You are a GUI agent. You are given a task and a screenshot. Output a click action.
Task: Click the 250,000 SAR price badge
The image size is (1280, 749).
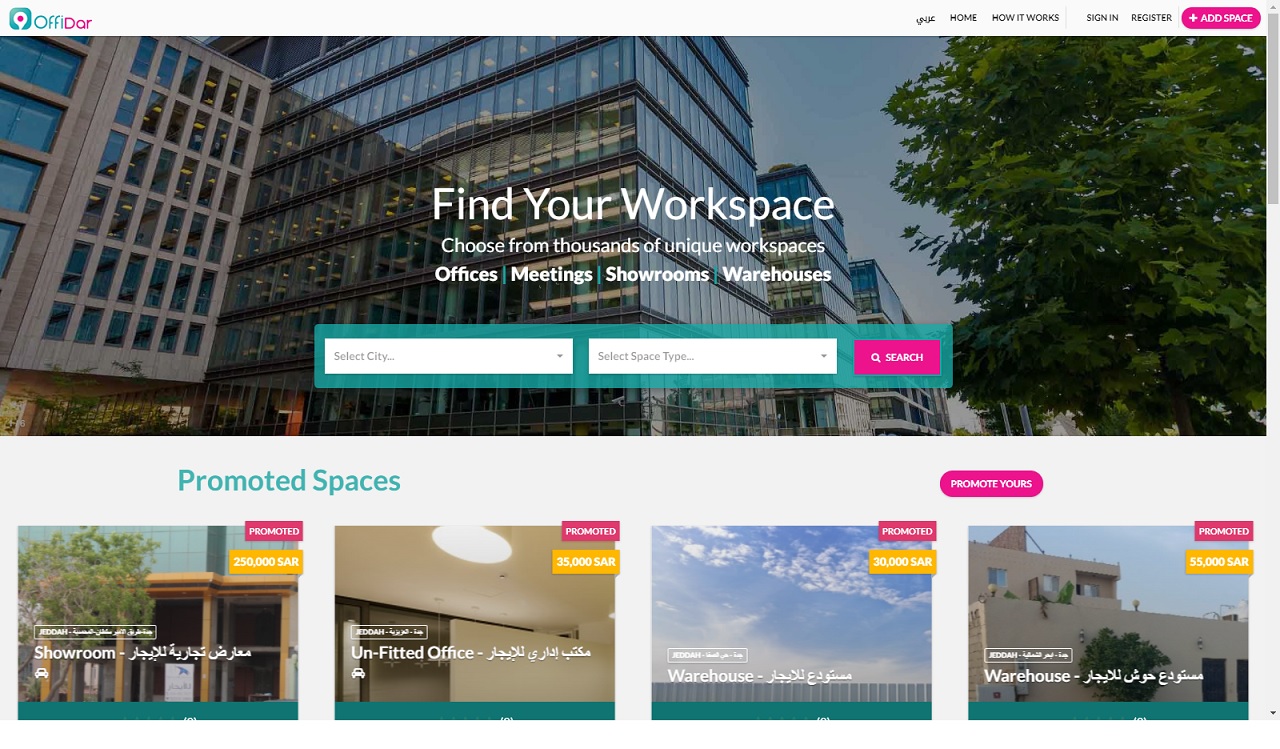(266, 562)
